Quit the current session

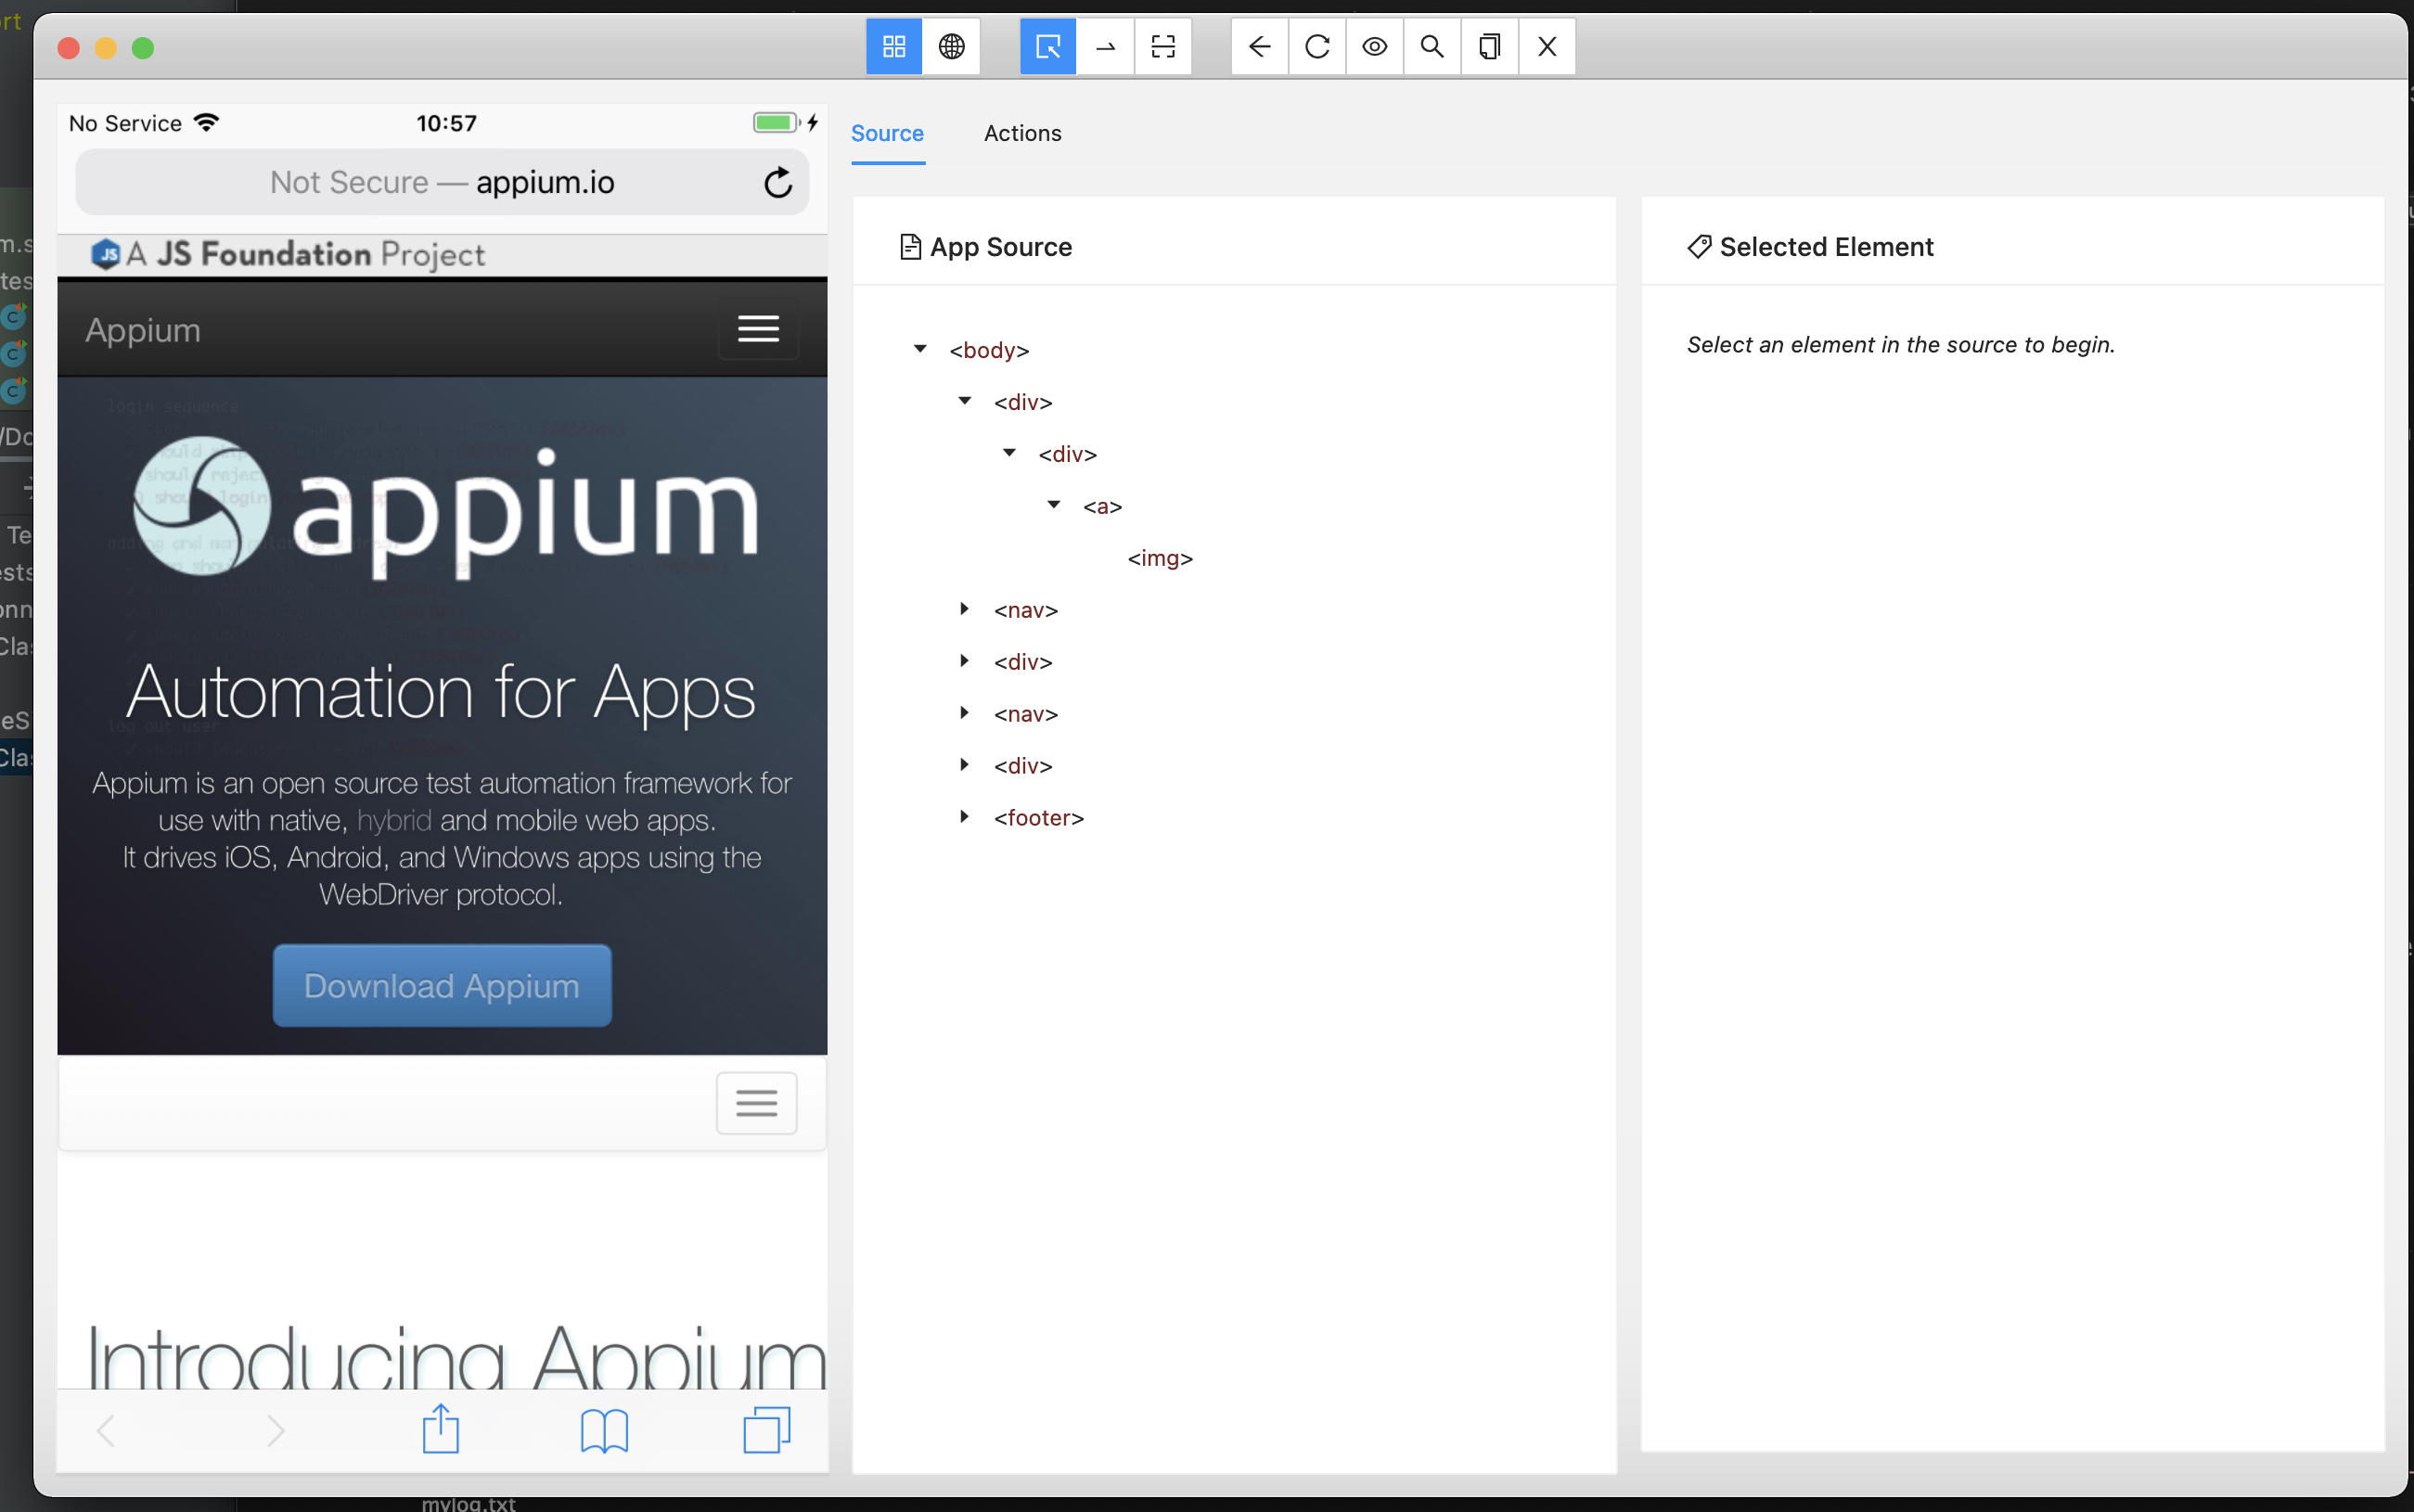pyautogui.click(x=1547, y=46)
